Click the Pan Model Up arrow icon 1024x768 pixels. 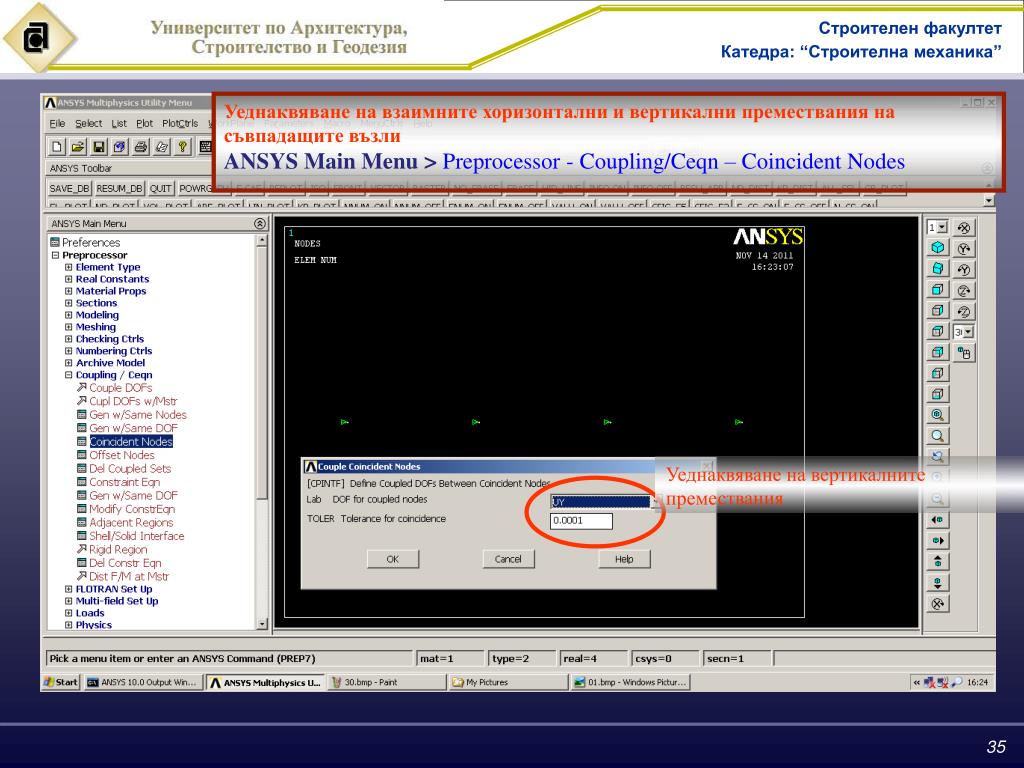coord(938,562)
